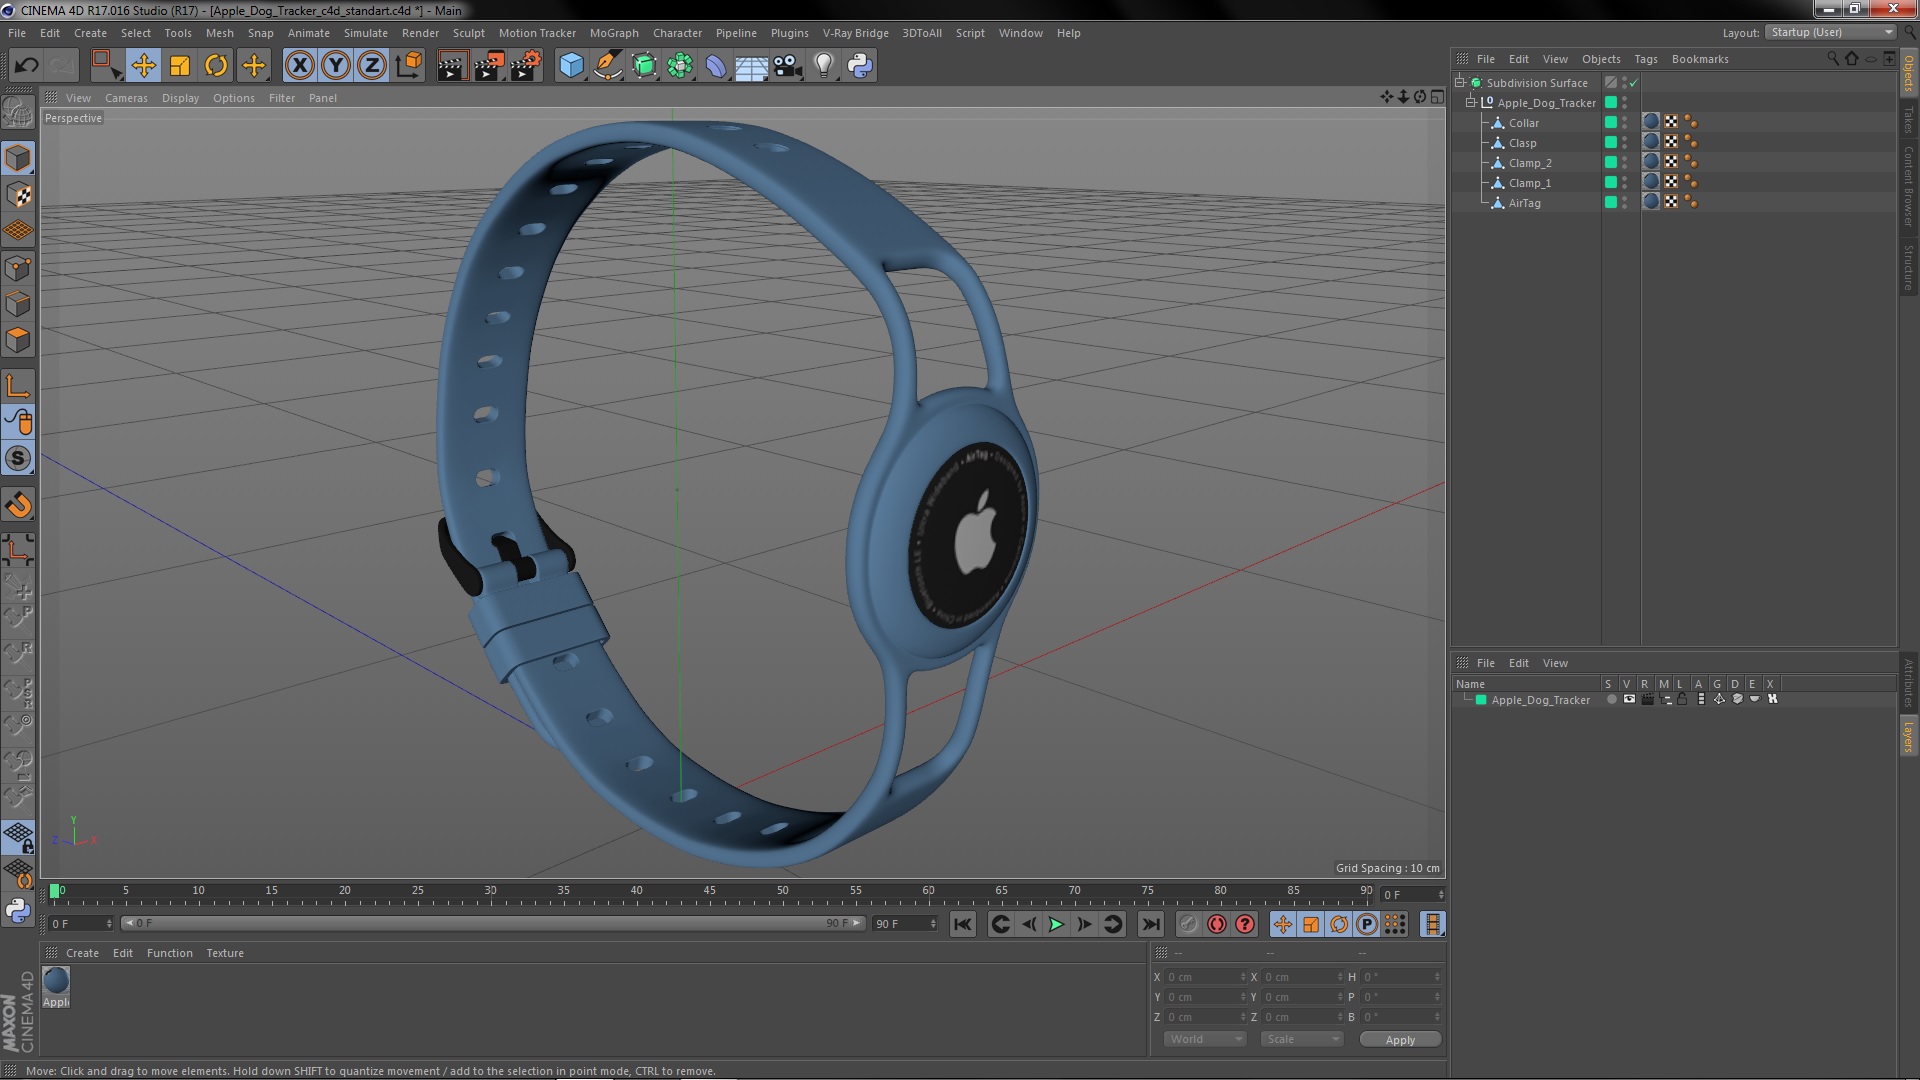
Task: Select the Scale tool
Action: coord(180,66)
